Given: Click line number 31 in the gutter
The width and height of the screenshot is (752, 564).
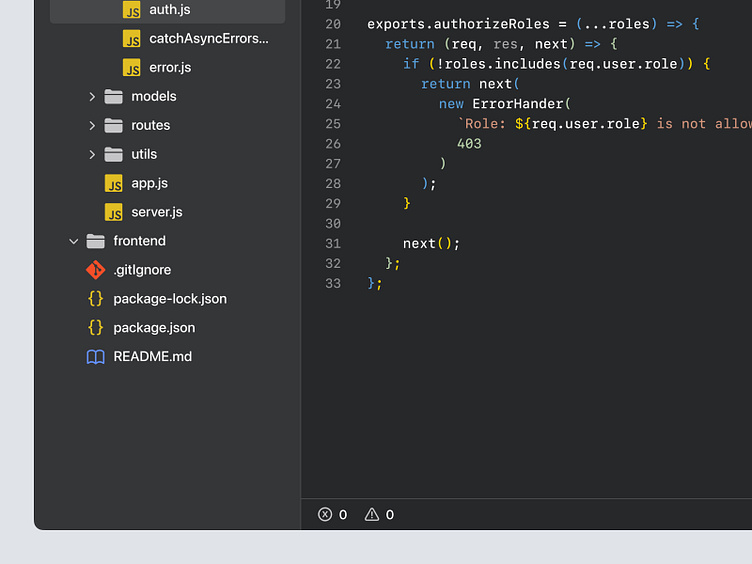Looking at the screenshot, I should point(333,244).
